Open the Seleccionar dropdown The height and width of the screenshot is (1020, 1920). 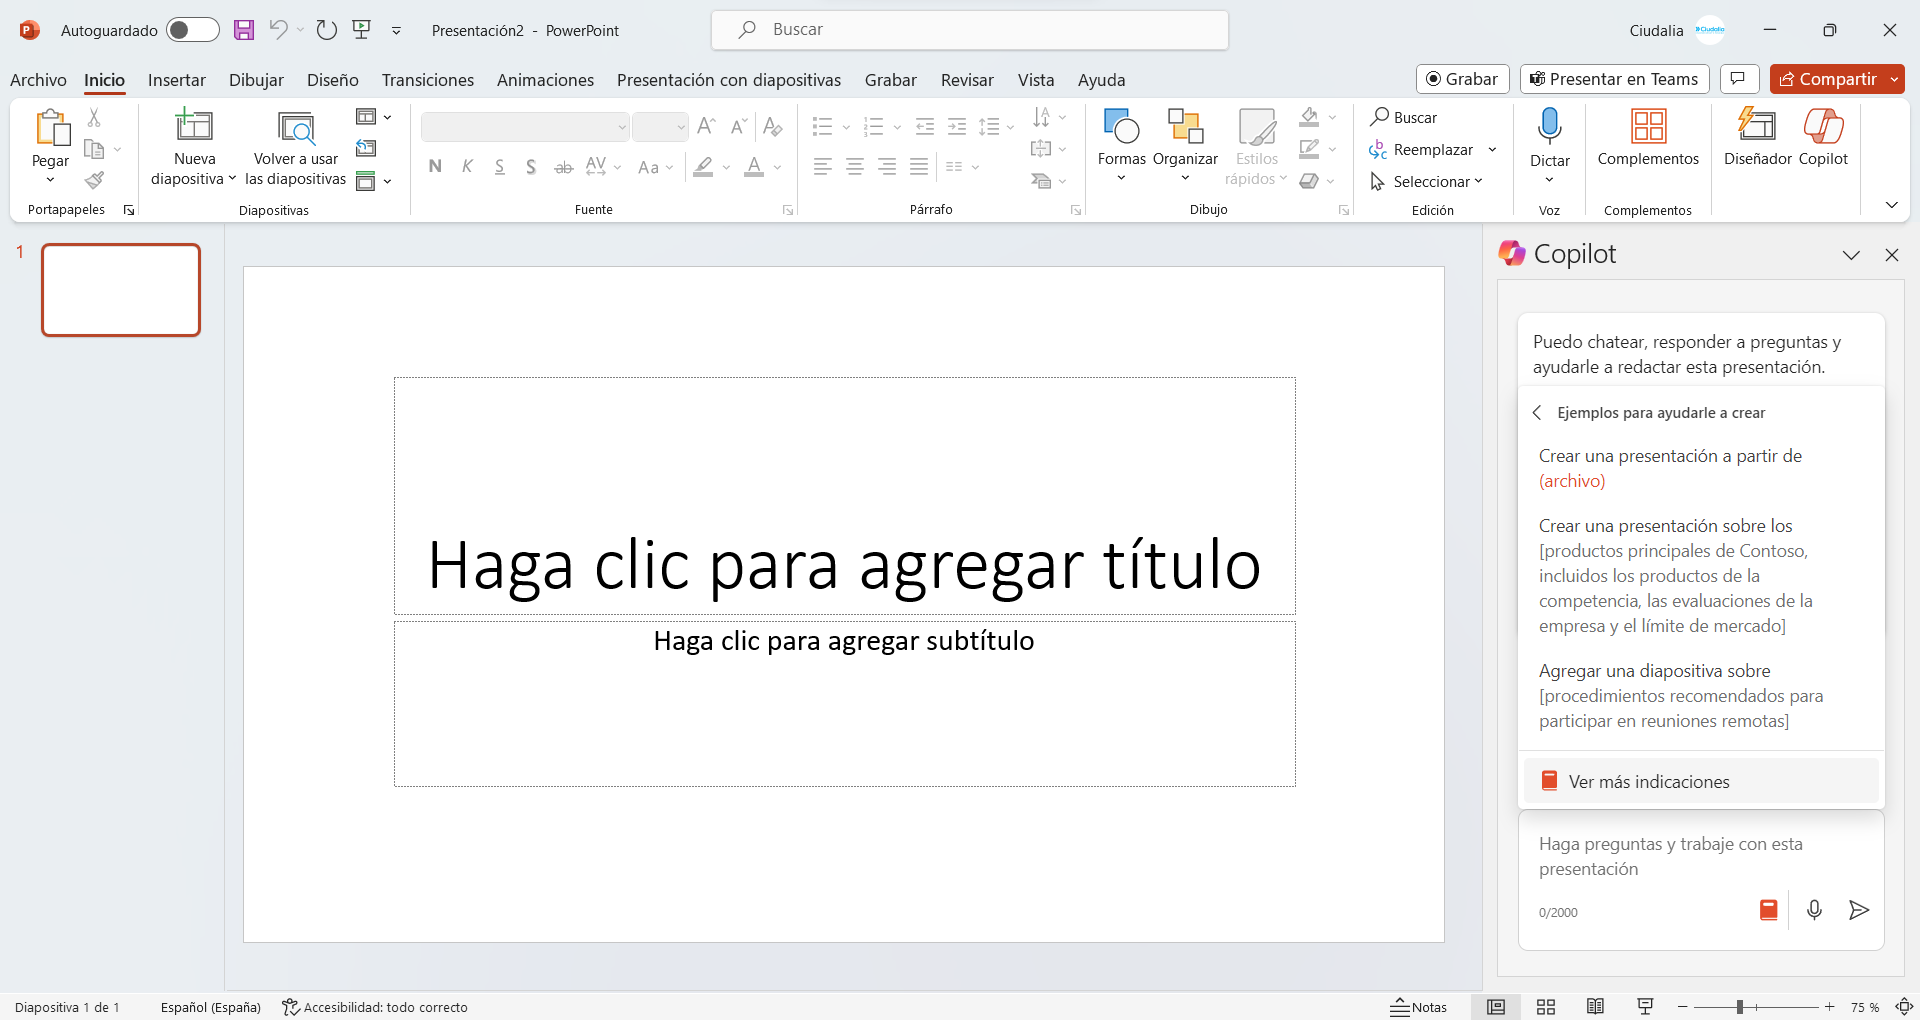1427,181
